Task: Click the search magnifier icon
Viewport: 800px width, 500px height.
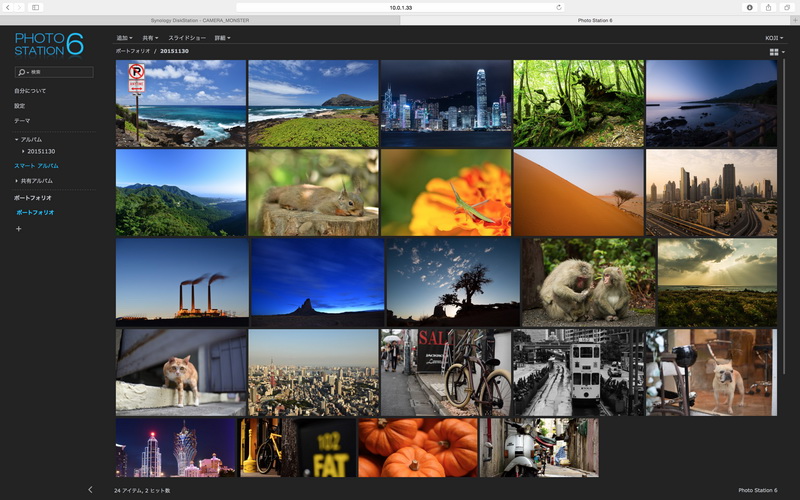Action: tap(21, 73)
